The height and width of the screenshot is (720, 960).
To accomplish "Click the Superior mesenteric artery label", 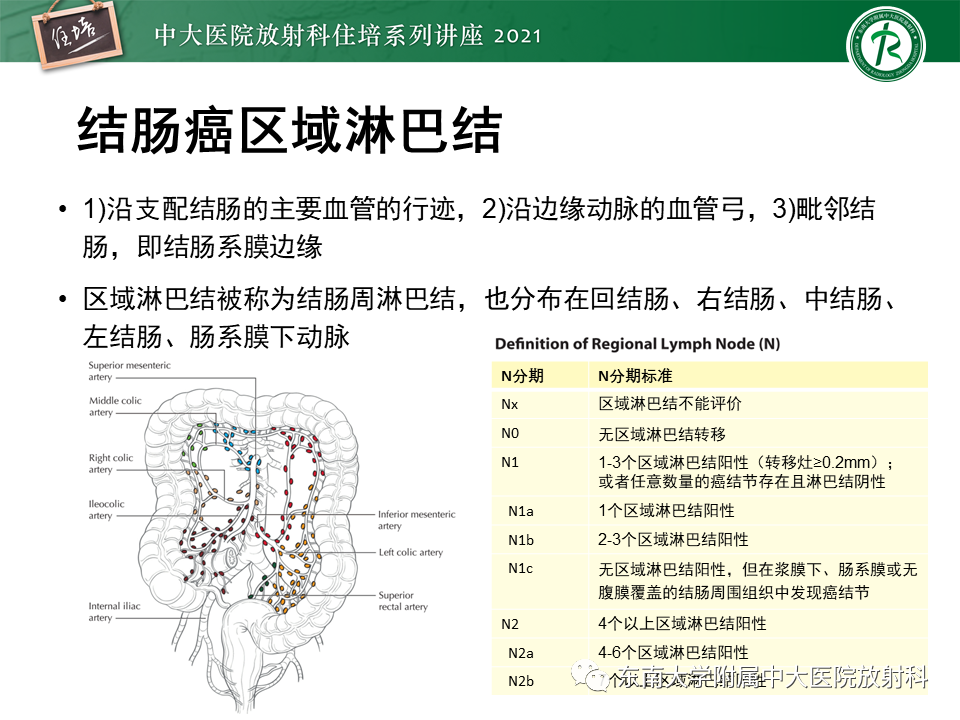I will click(x=129, y=371).
